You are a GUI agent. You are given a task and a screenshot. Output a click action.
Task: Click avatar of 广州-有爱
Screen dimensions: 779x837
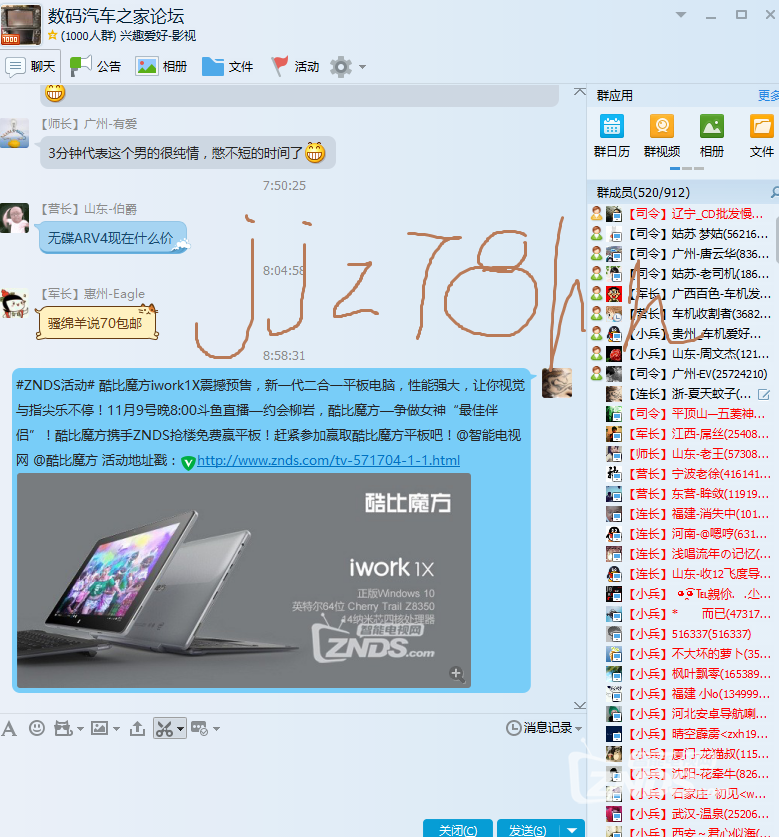coord(14,133)
